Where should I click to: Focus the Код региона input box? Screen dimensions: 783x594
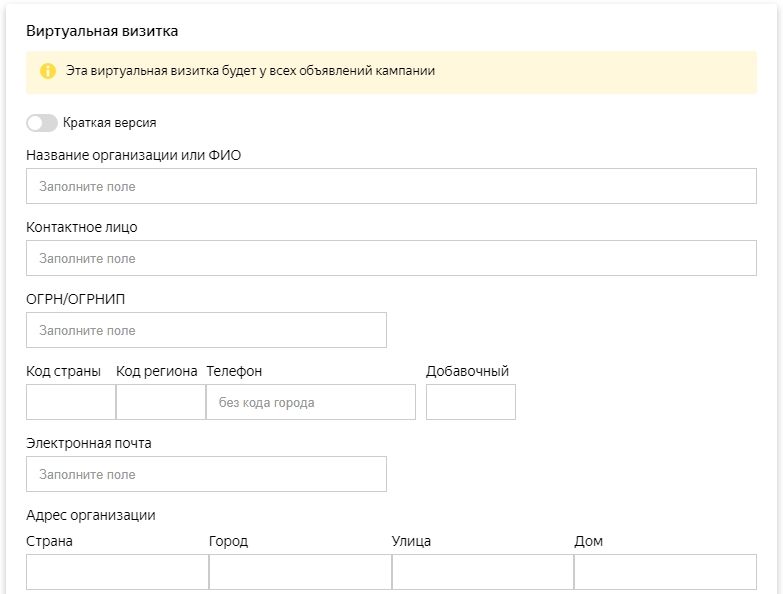tap(160, 402)
